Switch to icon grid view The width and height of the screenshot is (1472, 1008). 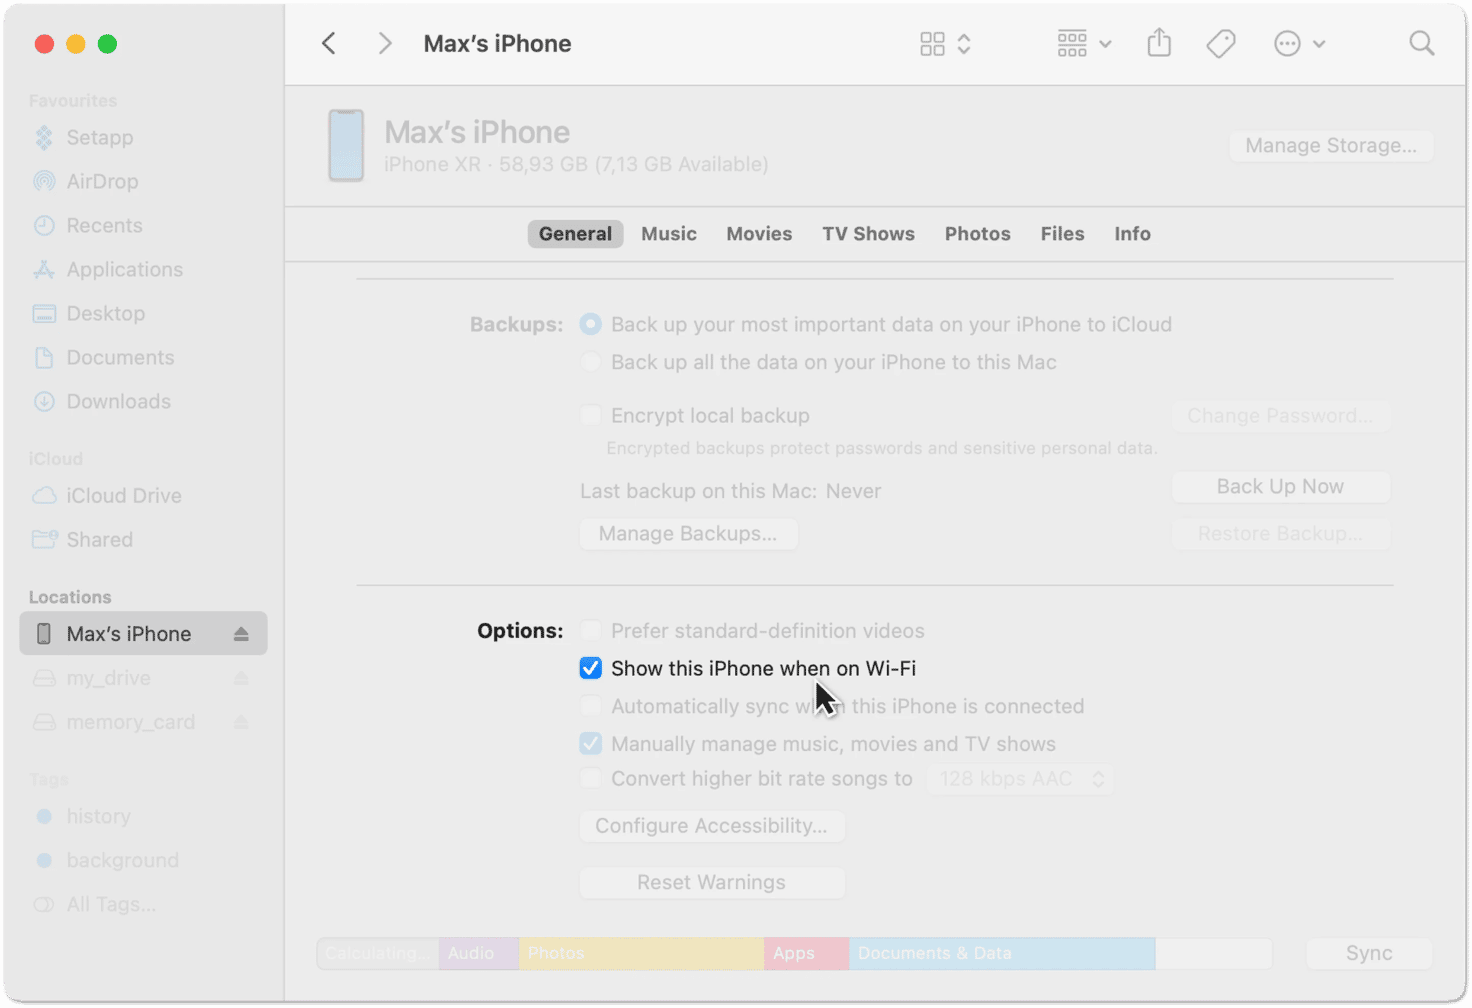coord(932,44)
